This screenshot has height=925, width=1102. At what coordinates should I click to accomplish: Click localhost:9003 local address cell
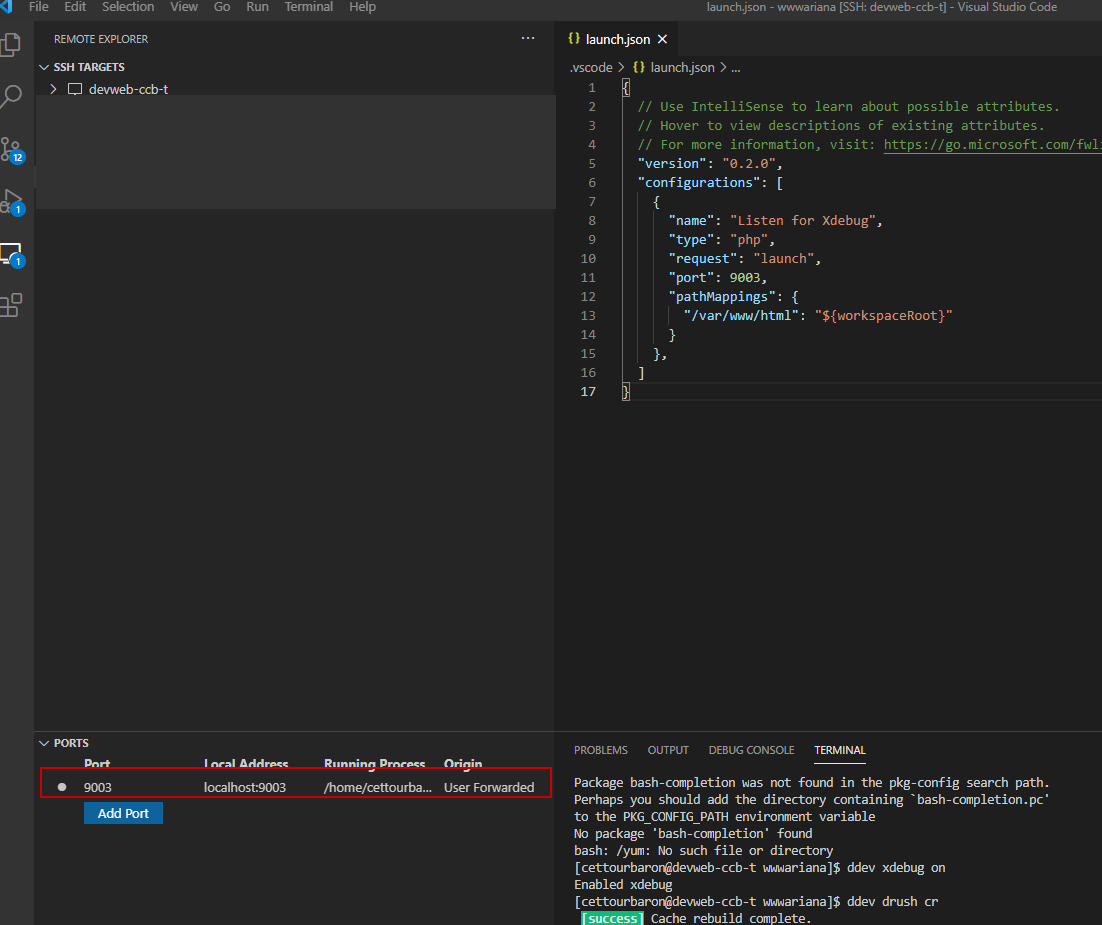click(245, 787)
